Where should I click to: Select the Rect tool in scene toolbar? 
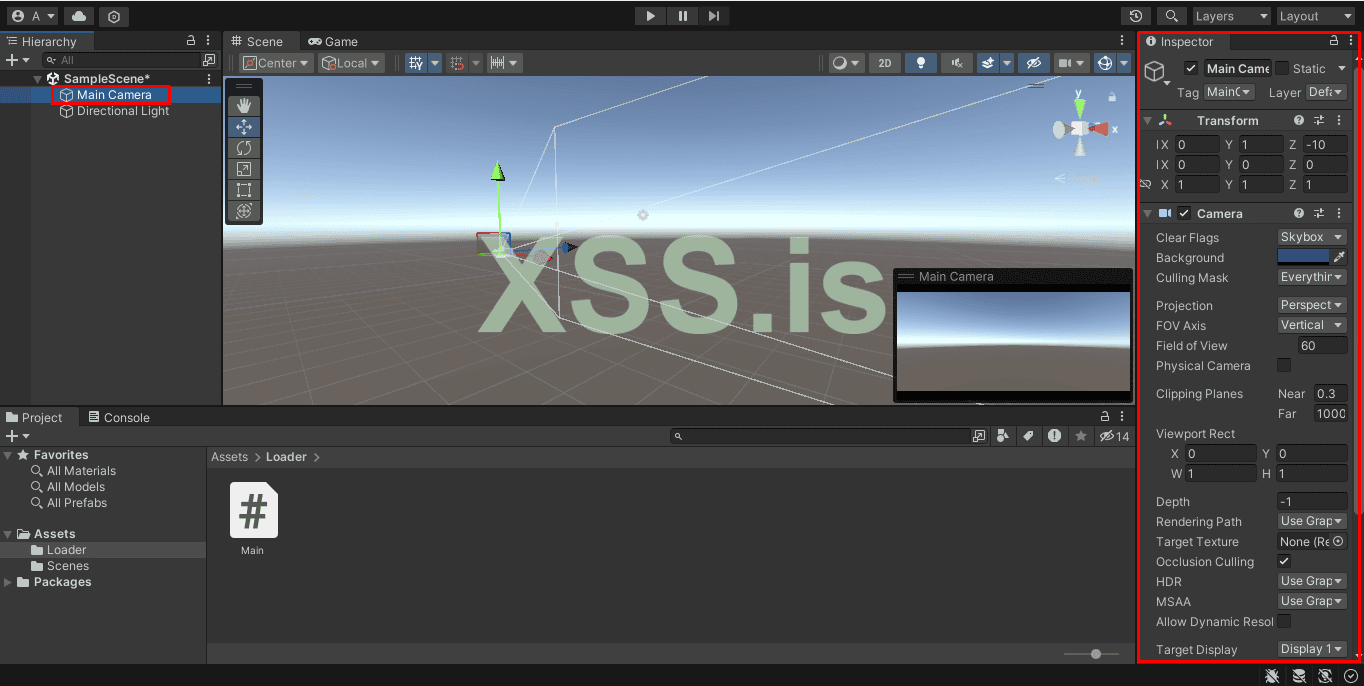[244, 190]
